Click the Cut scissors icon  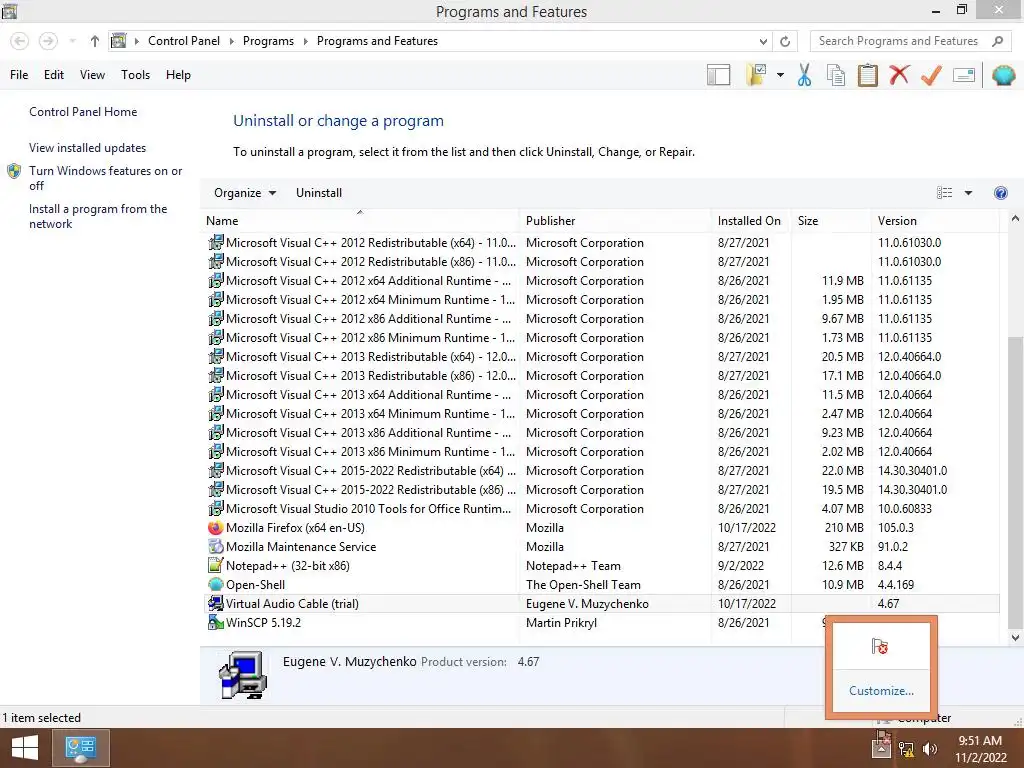coord(804,75)
